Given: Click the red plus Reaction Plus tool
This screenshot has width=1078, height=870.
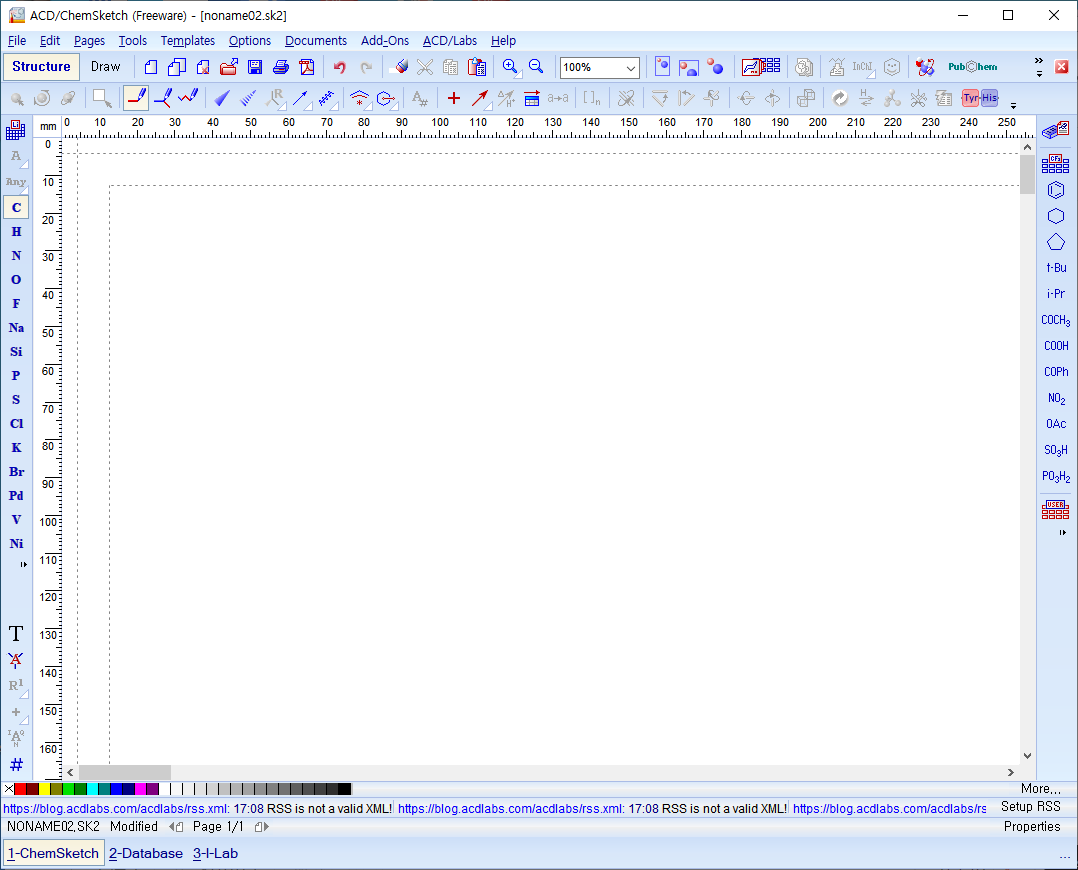Looking at the screenshot, I should coord(454,98).
